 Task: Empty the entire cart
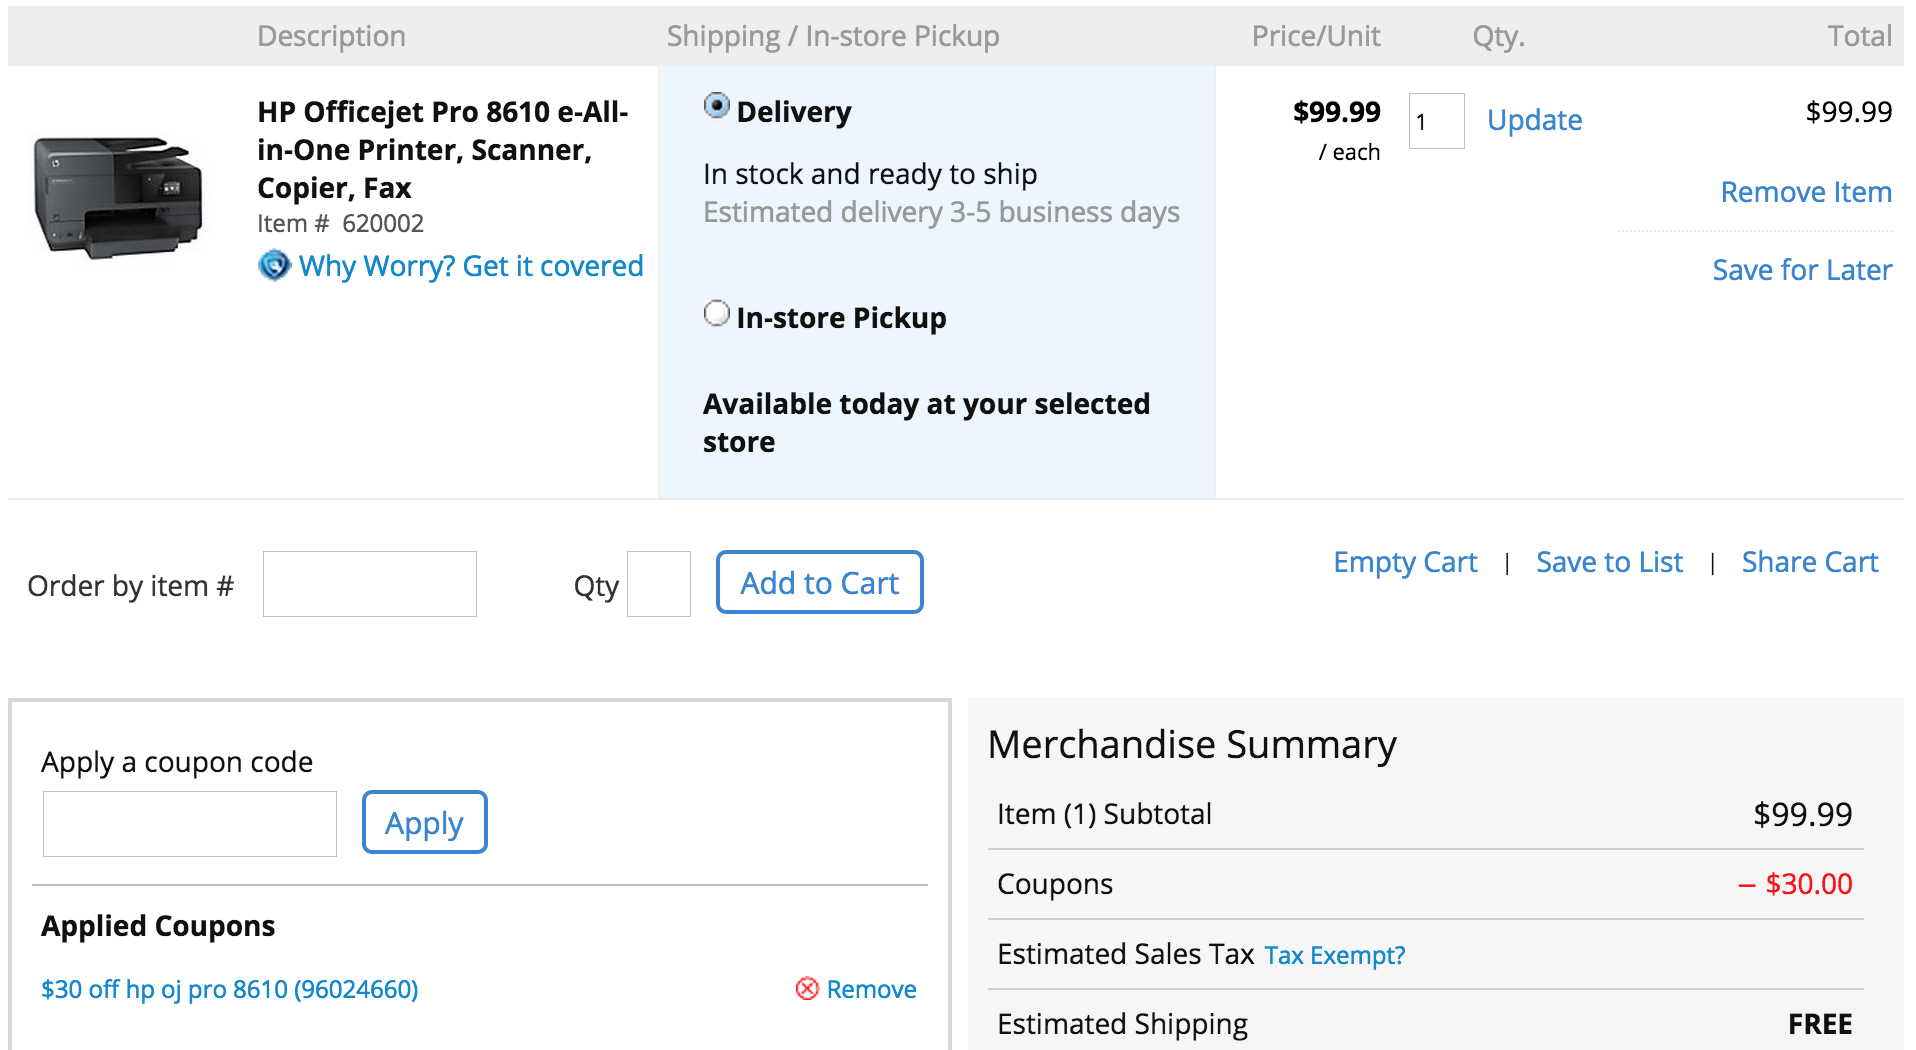[1405, 562]
